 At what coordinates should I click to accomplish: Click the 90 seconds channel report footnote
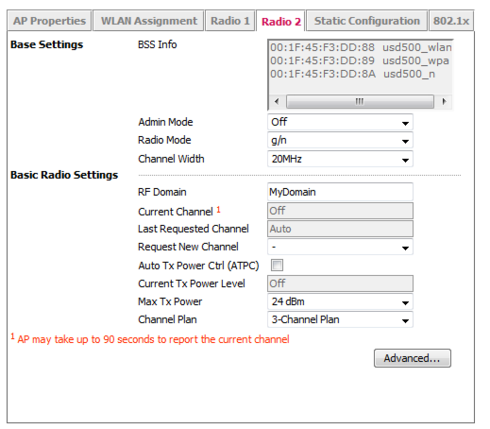150,339
